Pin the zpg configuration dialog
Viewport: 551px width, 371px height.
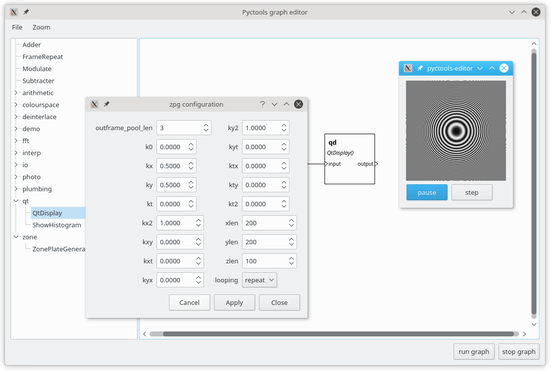tap(106, 104)
